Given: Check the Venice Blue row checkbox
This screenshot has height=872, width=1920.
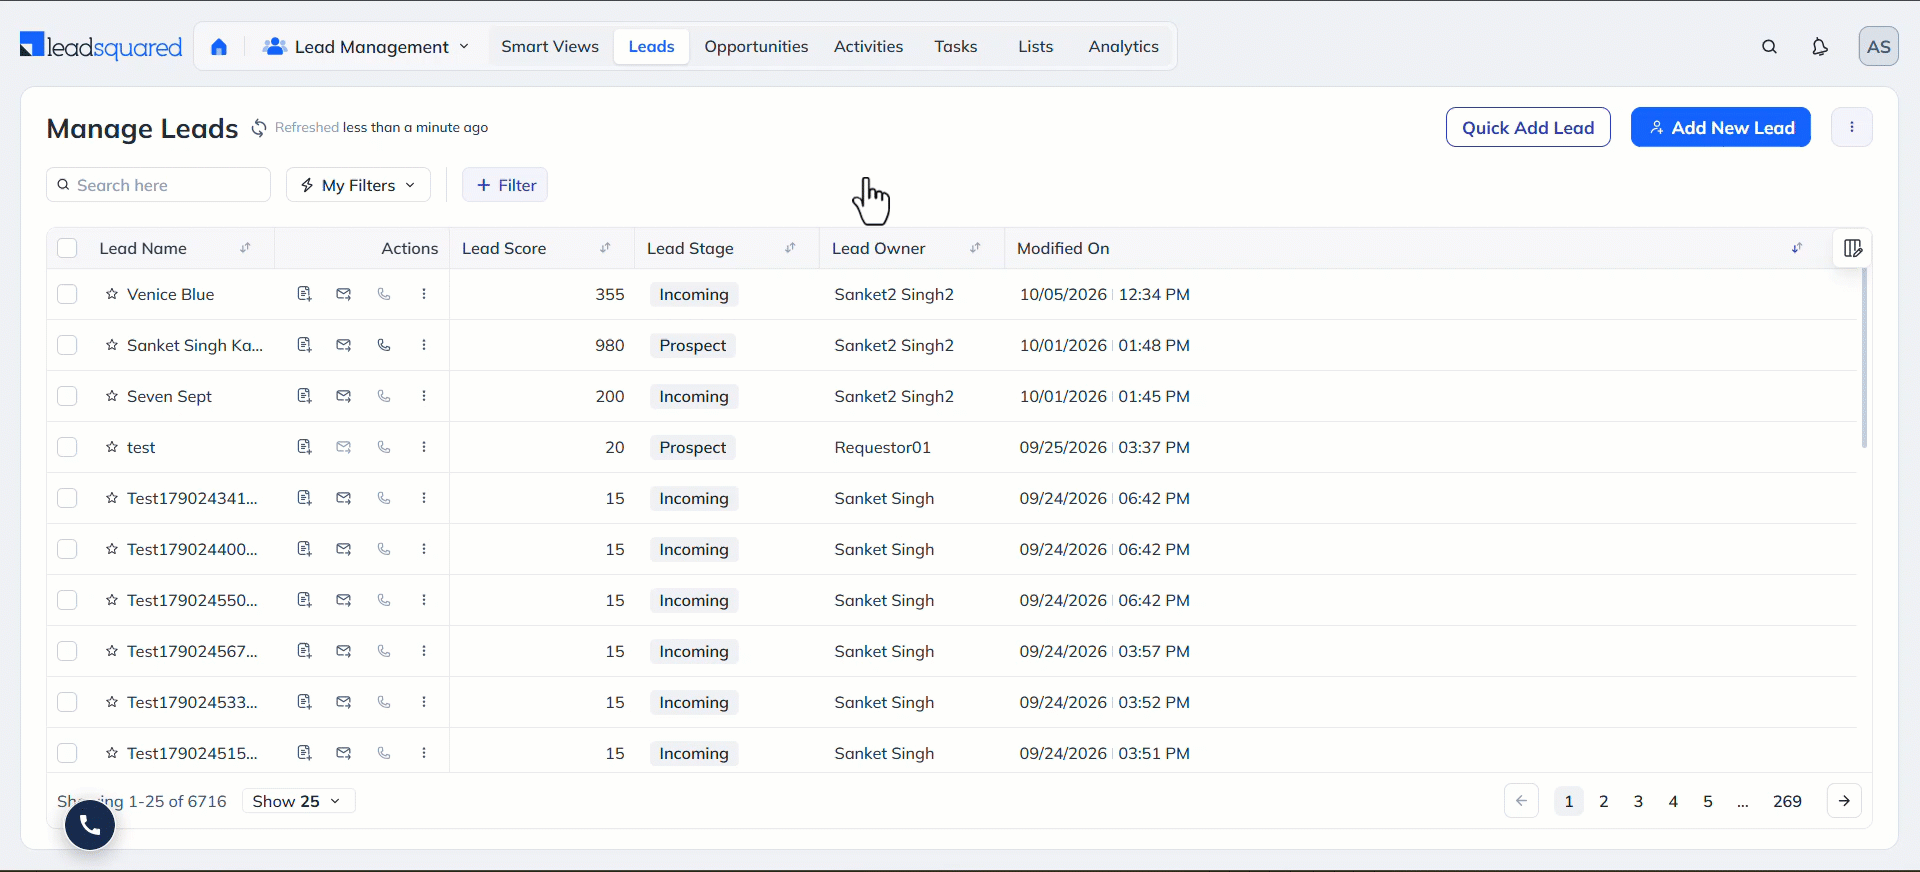Looking at the screenshot, I should coord(67,294).
